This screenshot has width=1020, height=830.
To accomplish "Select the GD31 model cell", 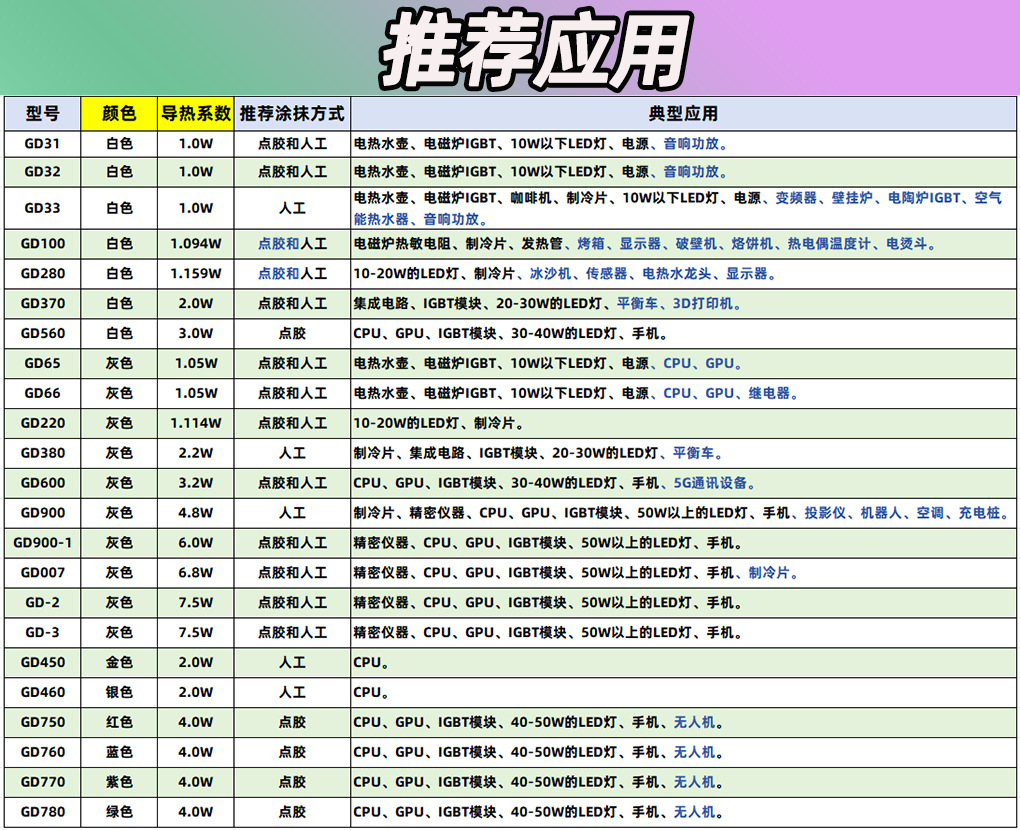I will click(42, 144).
